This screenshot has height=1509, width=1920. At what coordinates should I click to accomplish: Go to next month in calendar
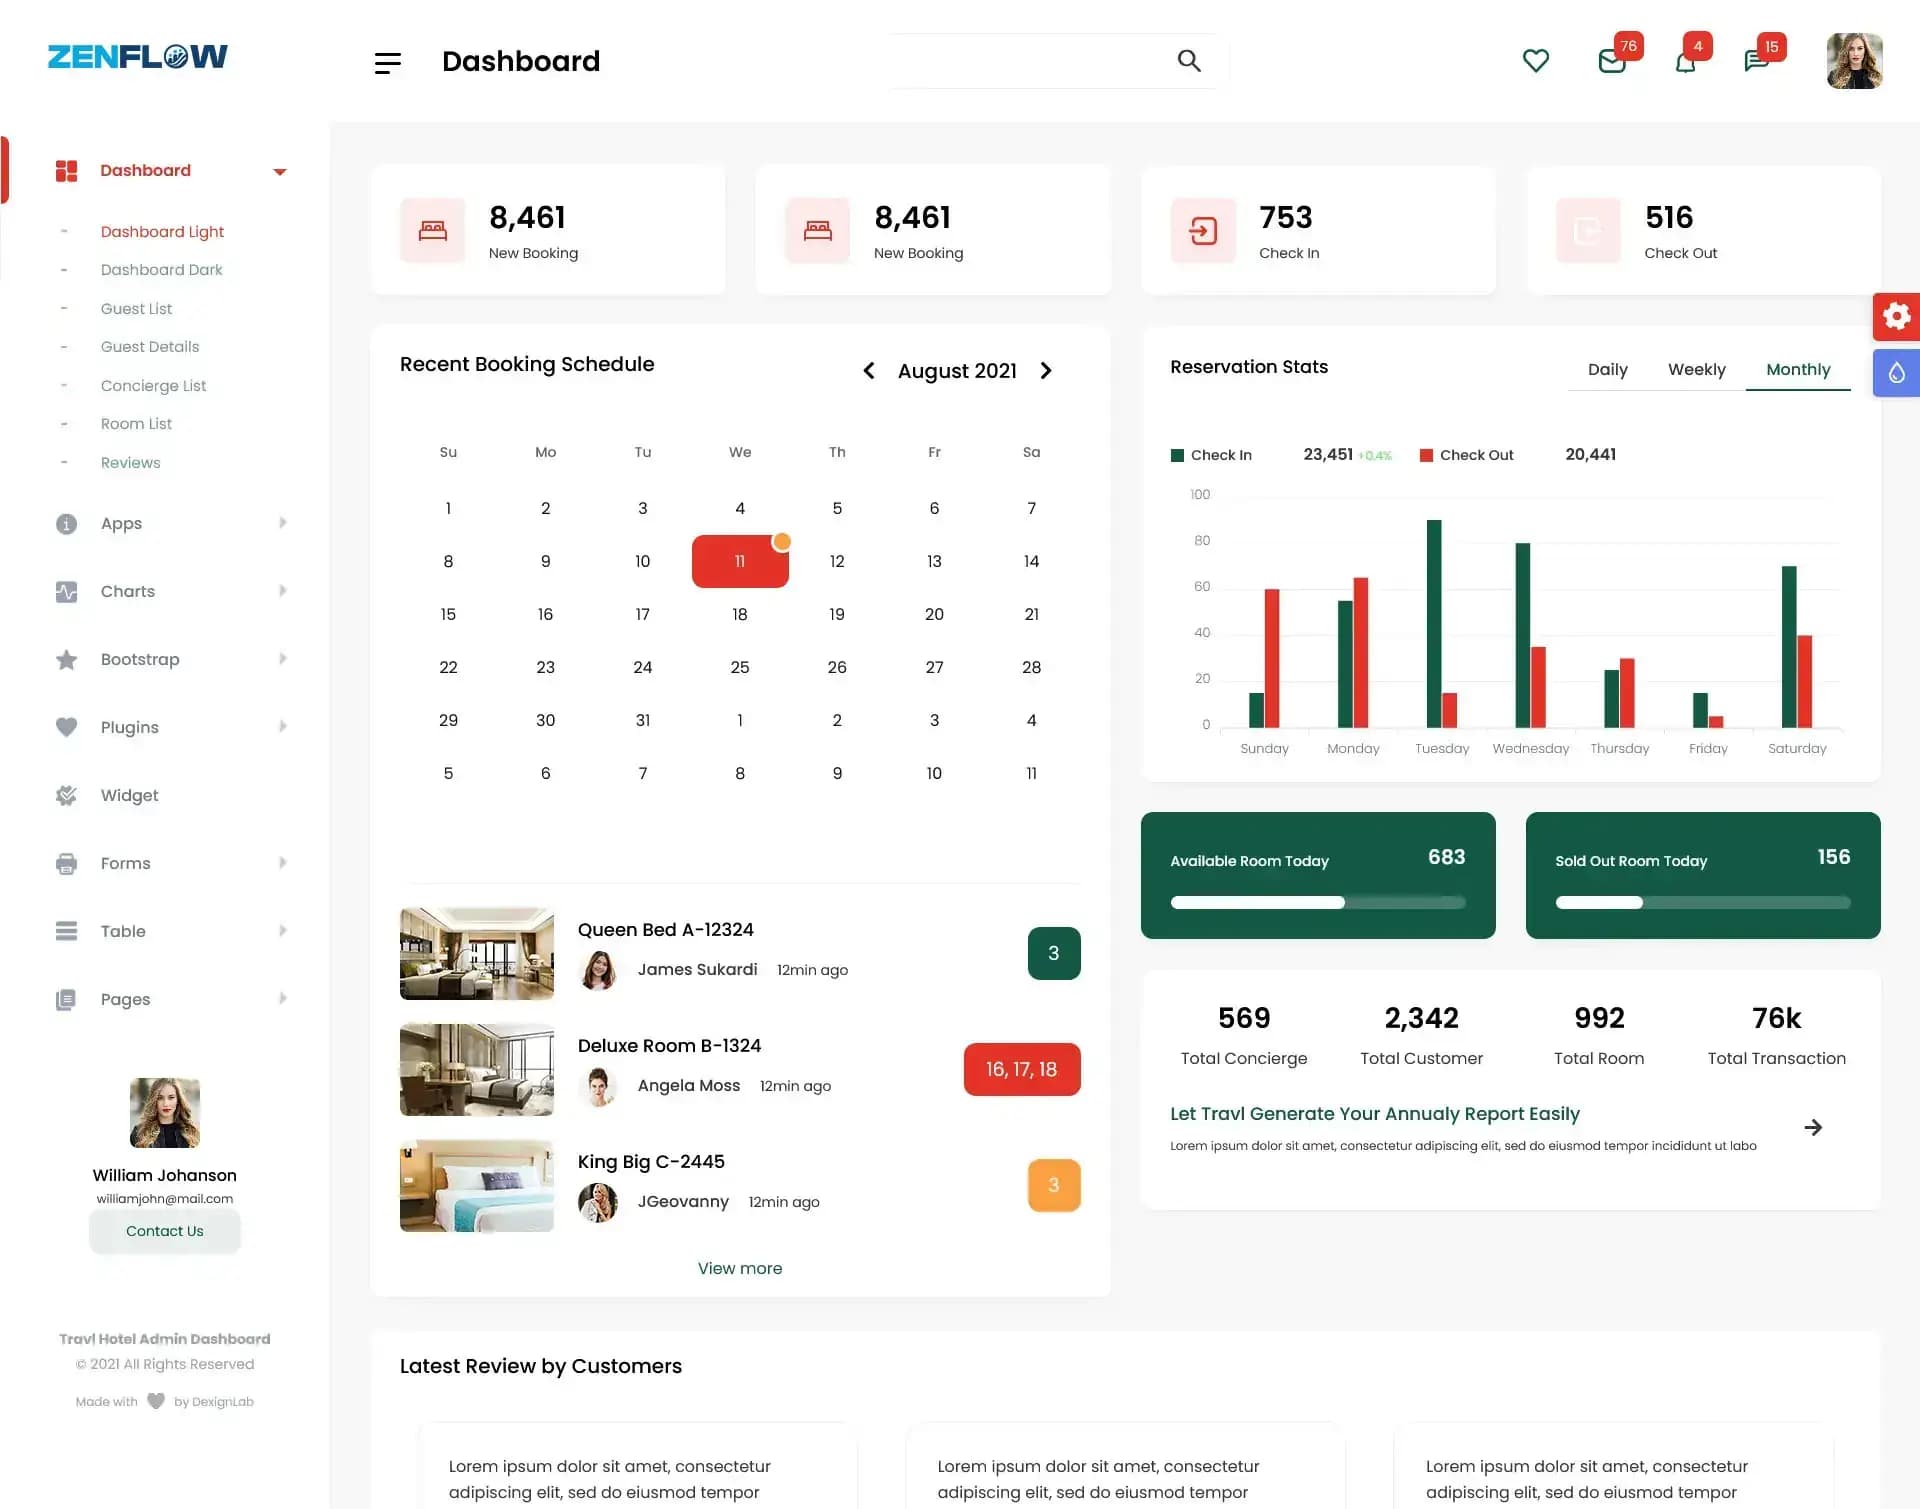pyautogui.click(x=1046, y=371)
